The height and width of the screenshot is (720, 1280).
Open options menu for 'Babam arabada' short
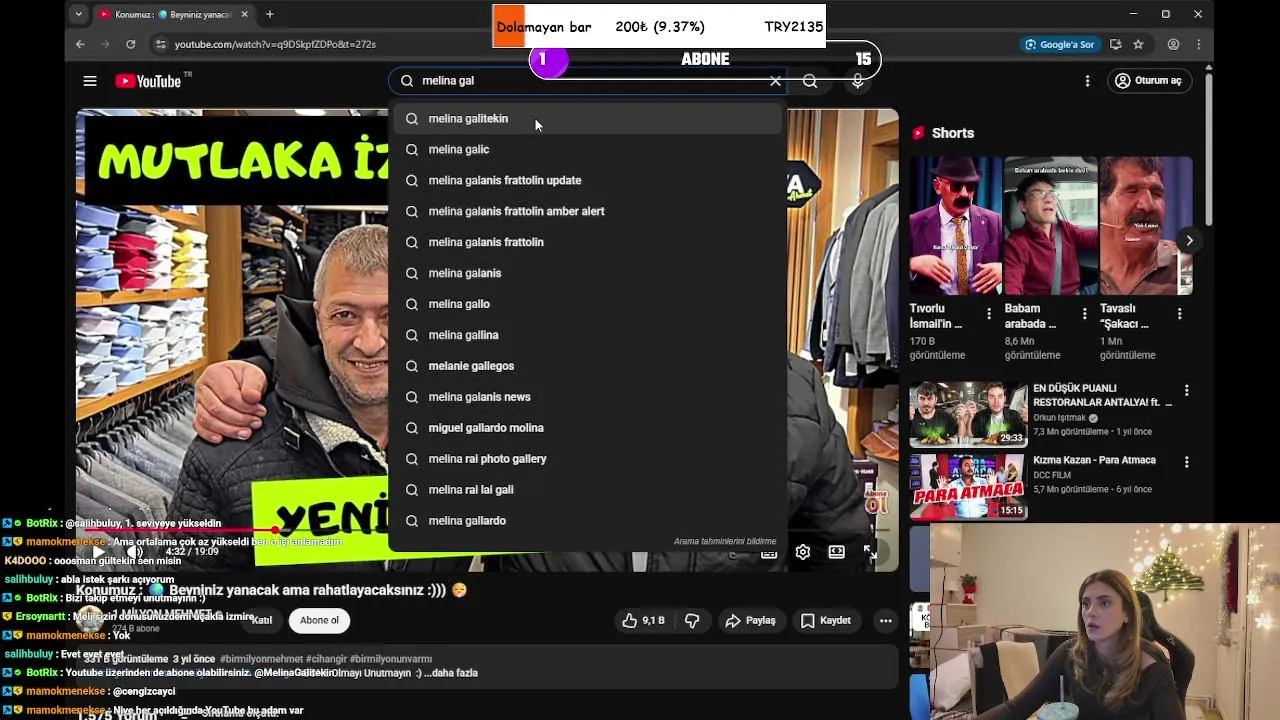click(x=1084, y=314)
